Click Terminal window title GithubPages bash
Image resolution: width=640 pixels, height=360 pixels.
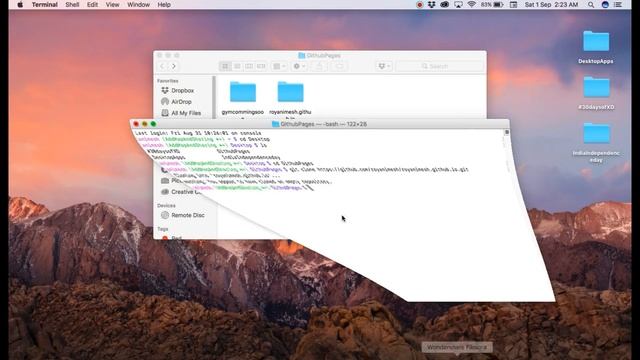tap(320, 124)
